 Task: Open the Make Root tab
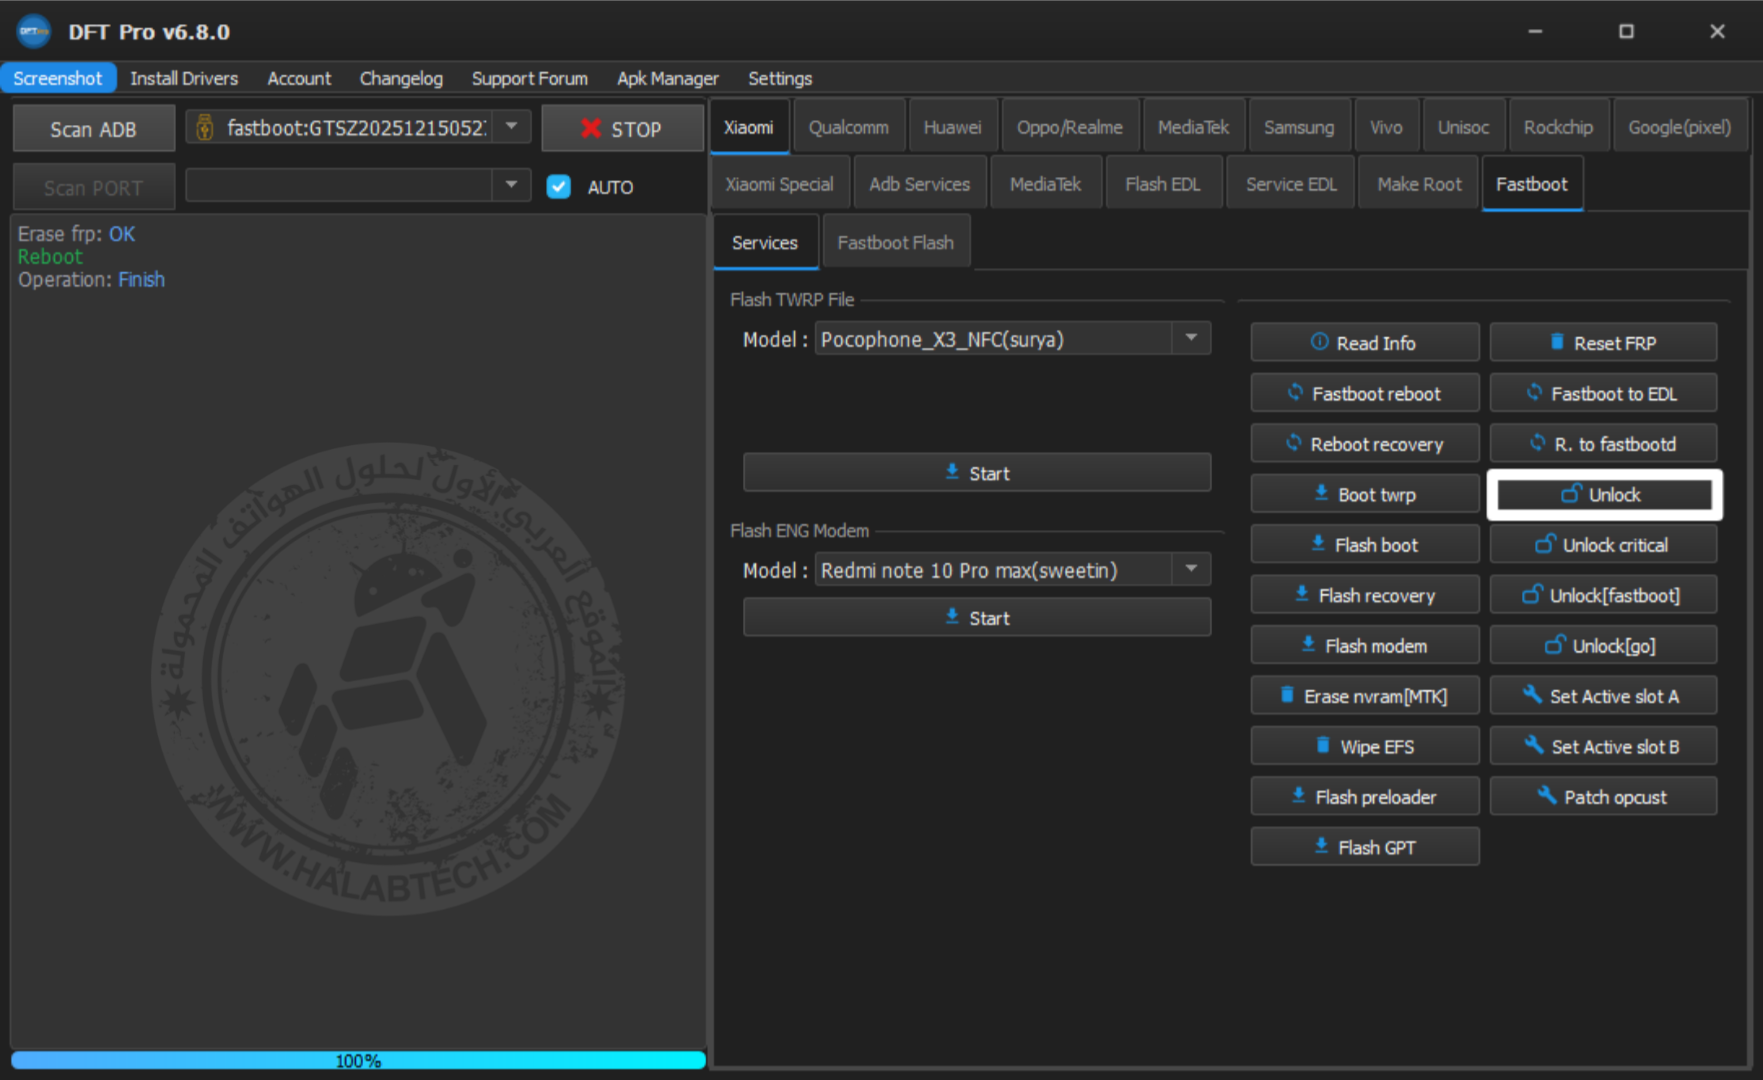coord(1419,184)
